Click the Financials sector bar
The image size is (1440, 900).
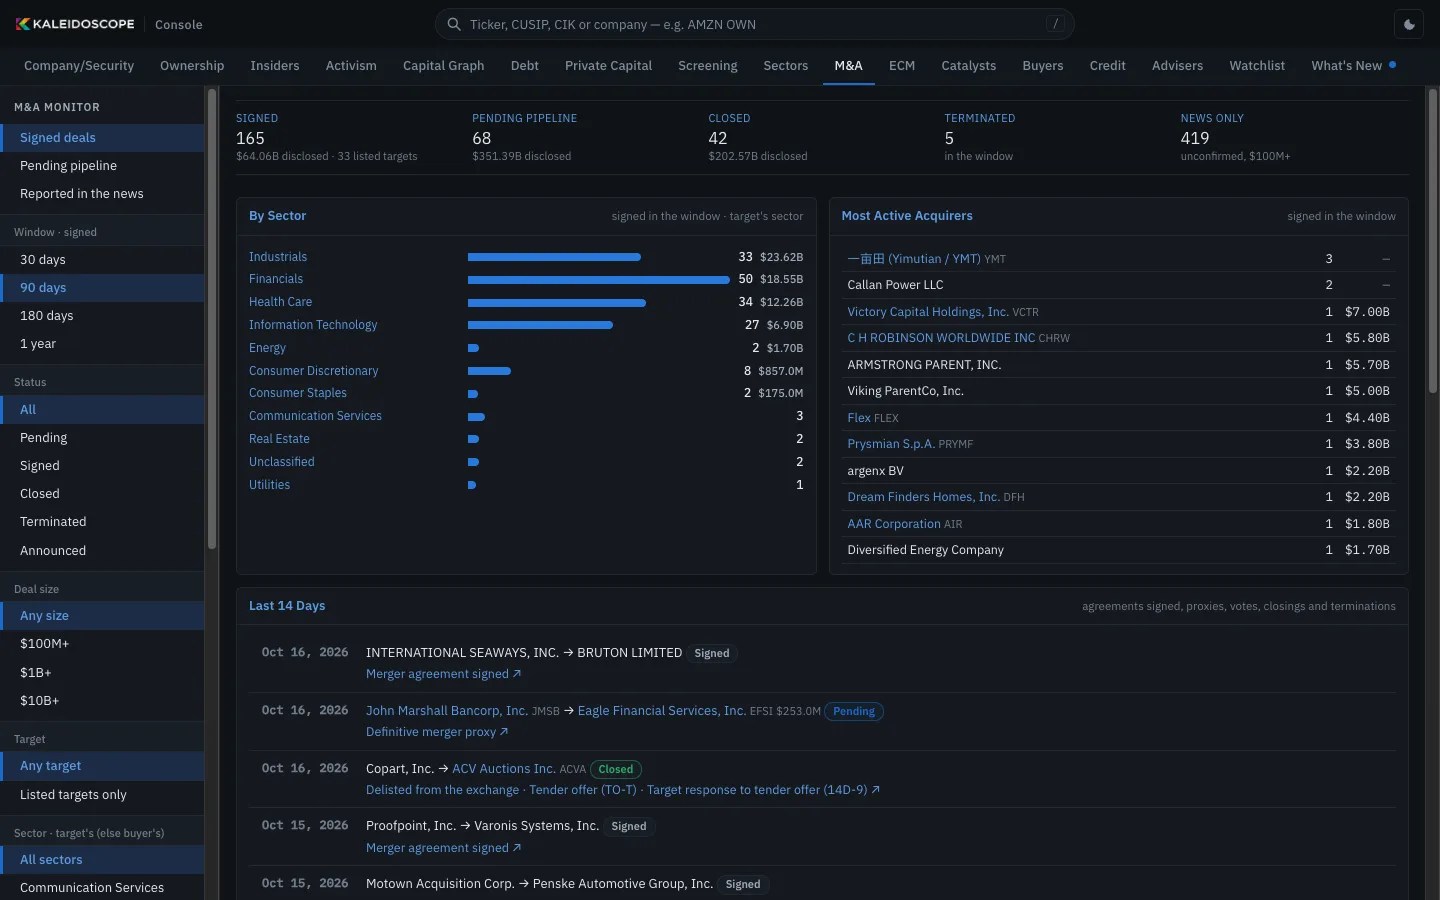(599, 280)
